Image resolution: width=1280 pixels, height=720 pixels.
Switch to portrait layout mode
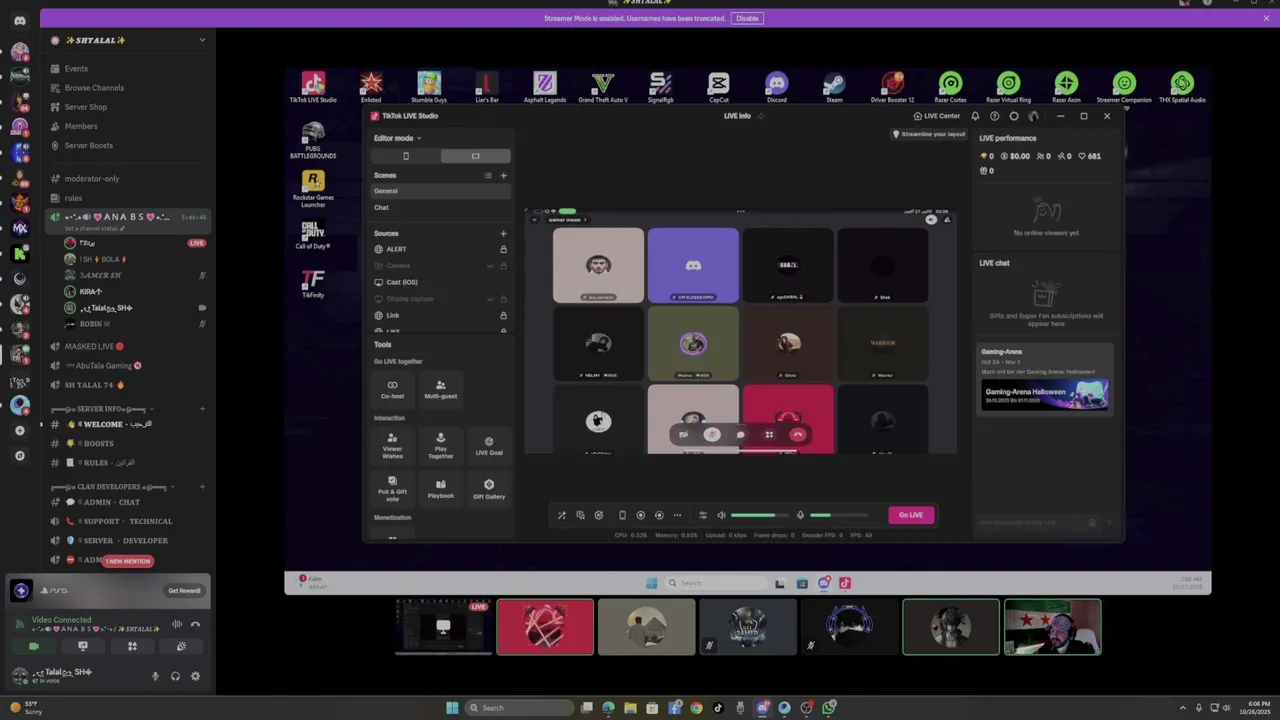click(406, 156)
